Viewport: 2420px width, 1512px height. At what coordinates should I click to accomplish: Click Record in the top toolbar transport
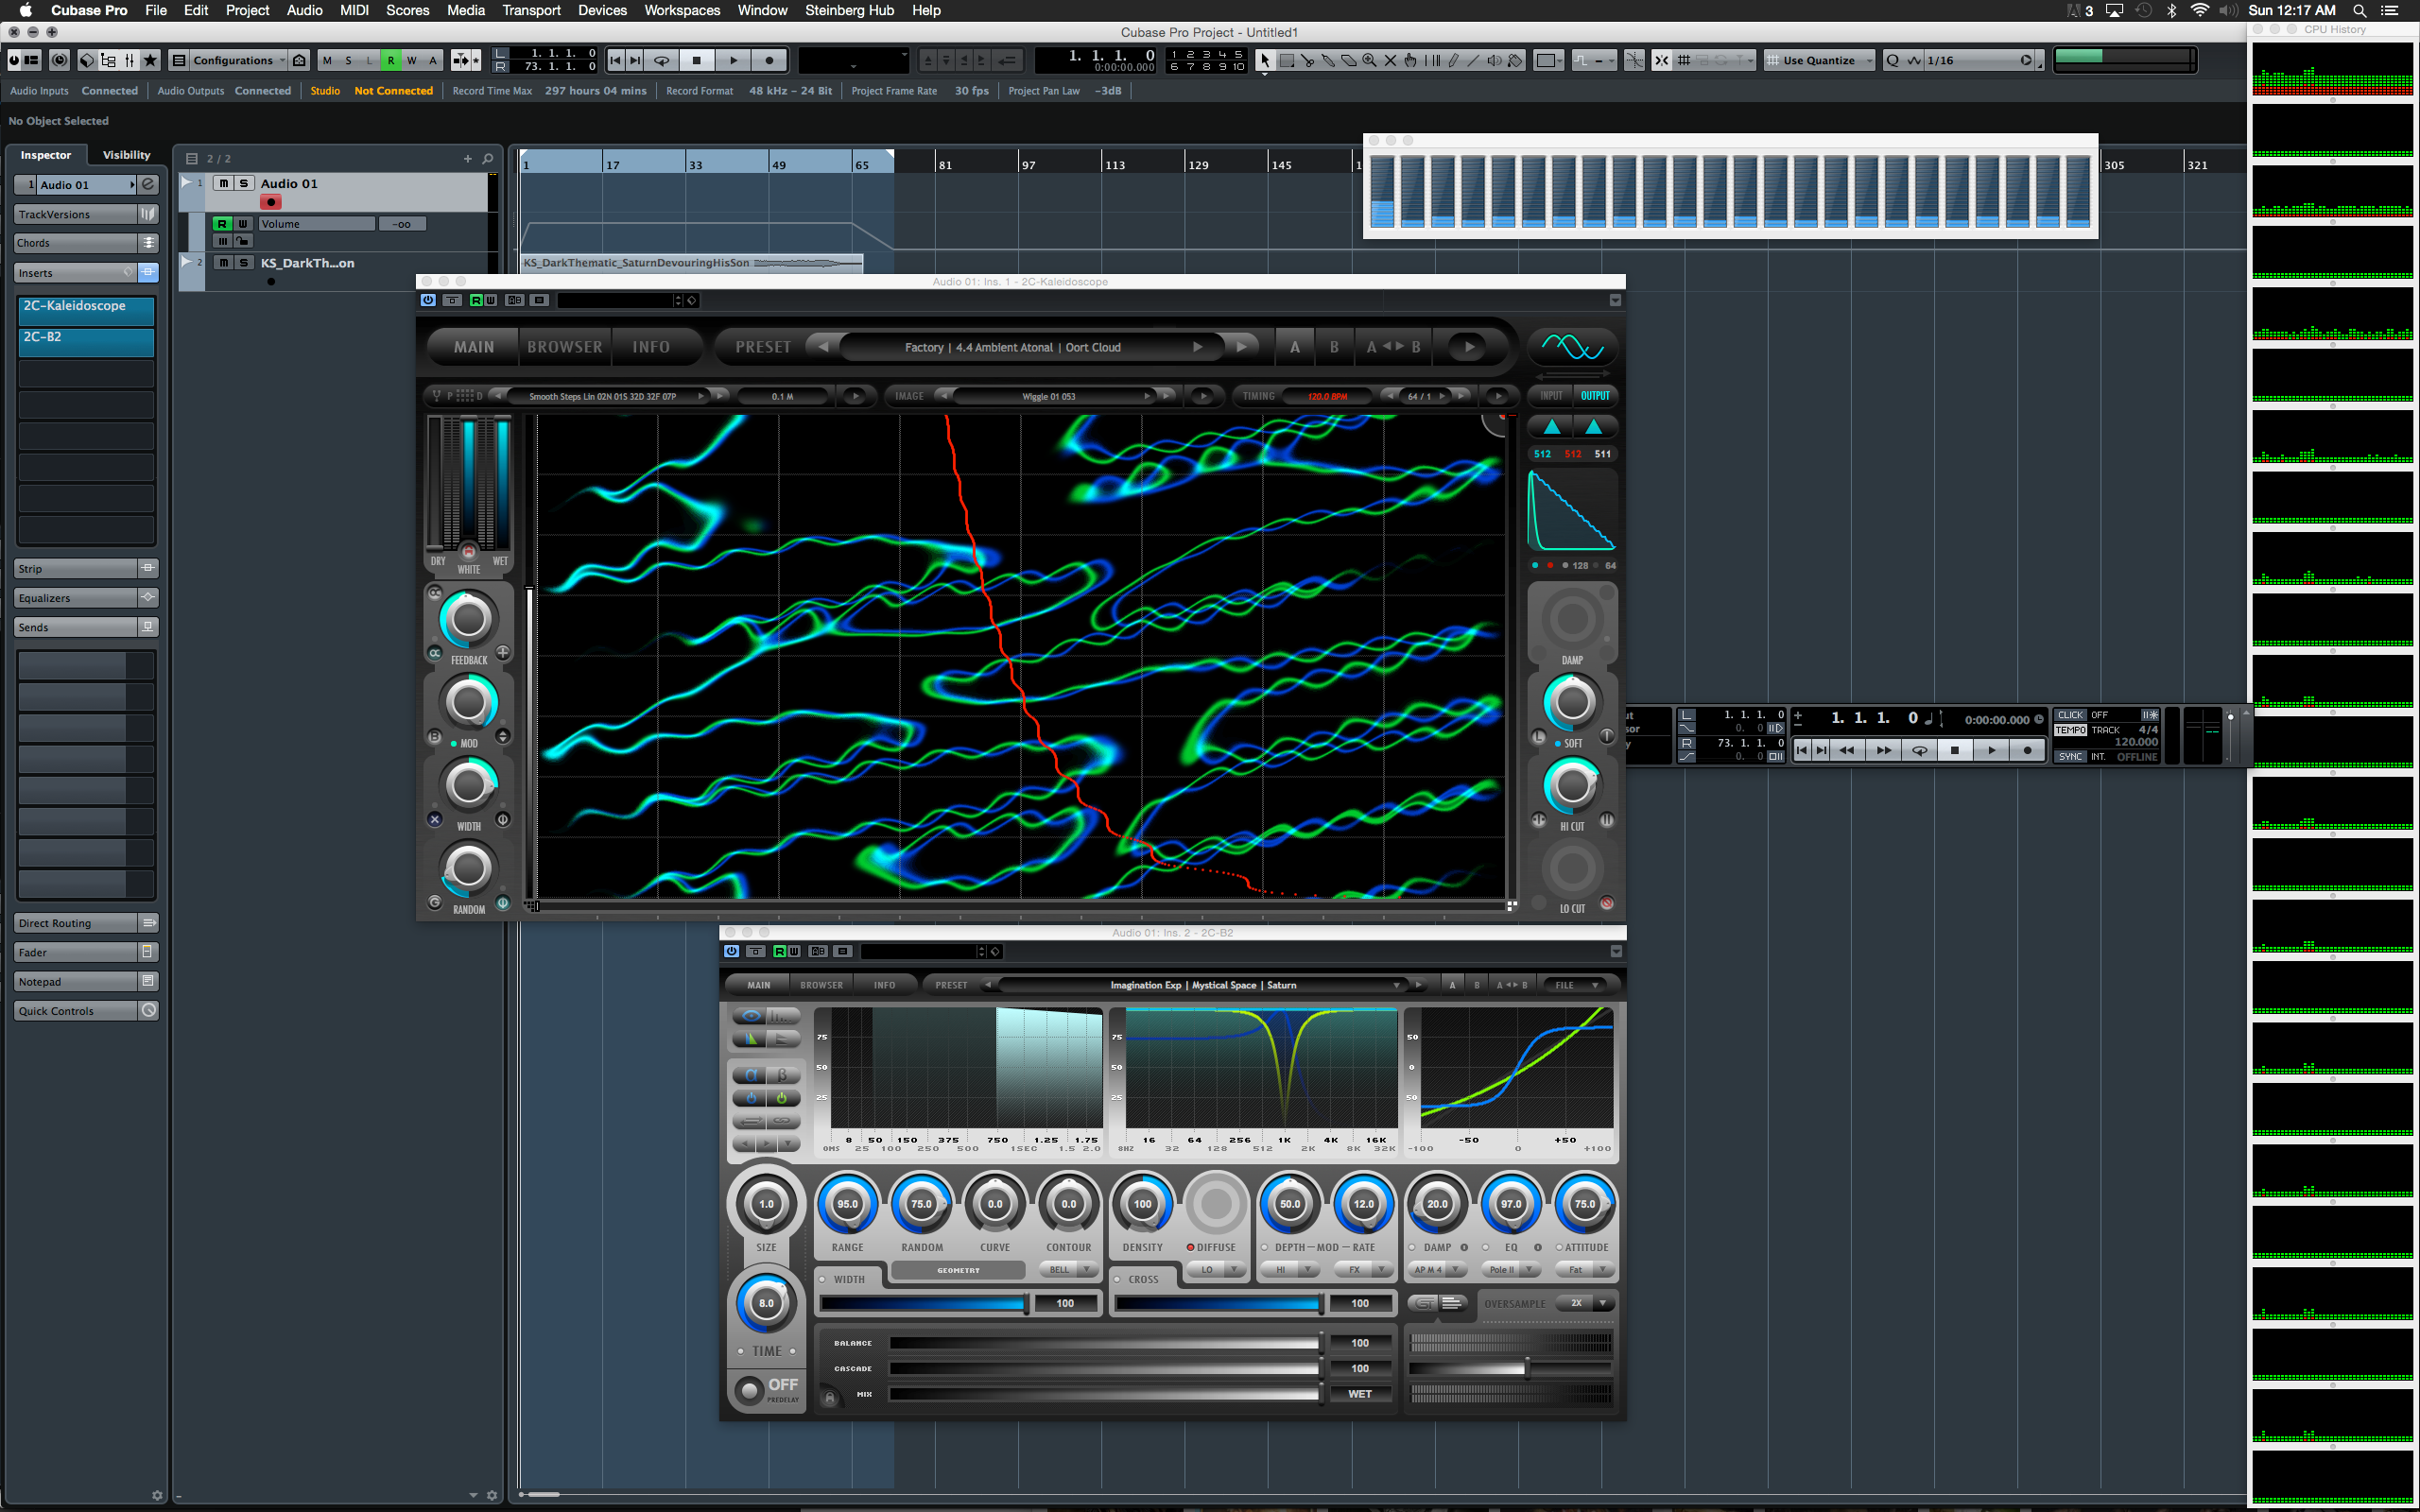point(769,61)
